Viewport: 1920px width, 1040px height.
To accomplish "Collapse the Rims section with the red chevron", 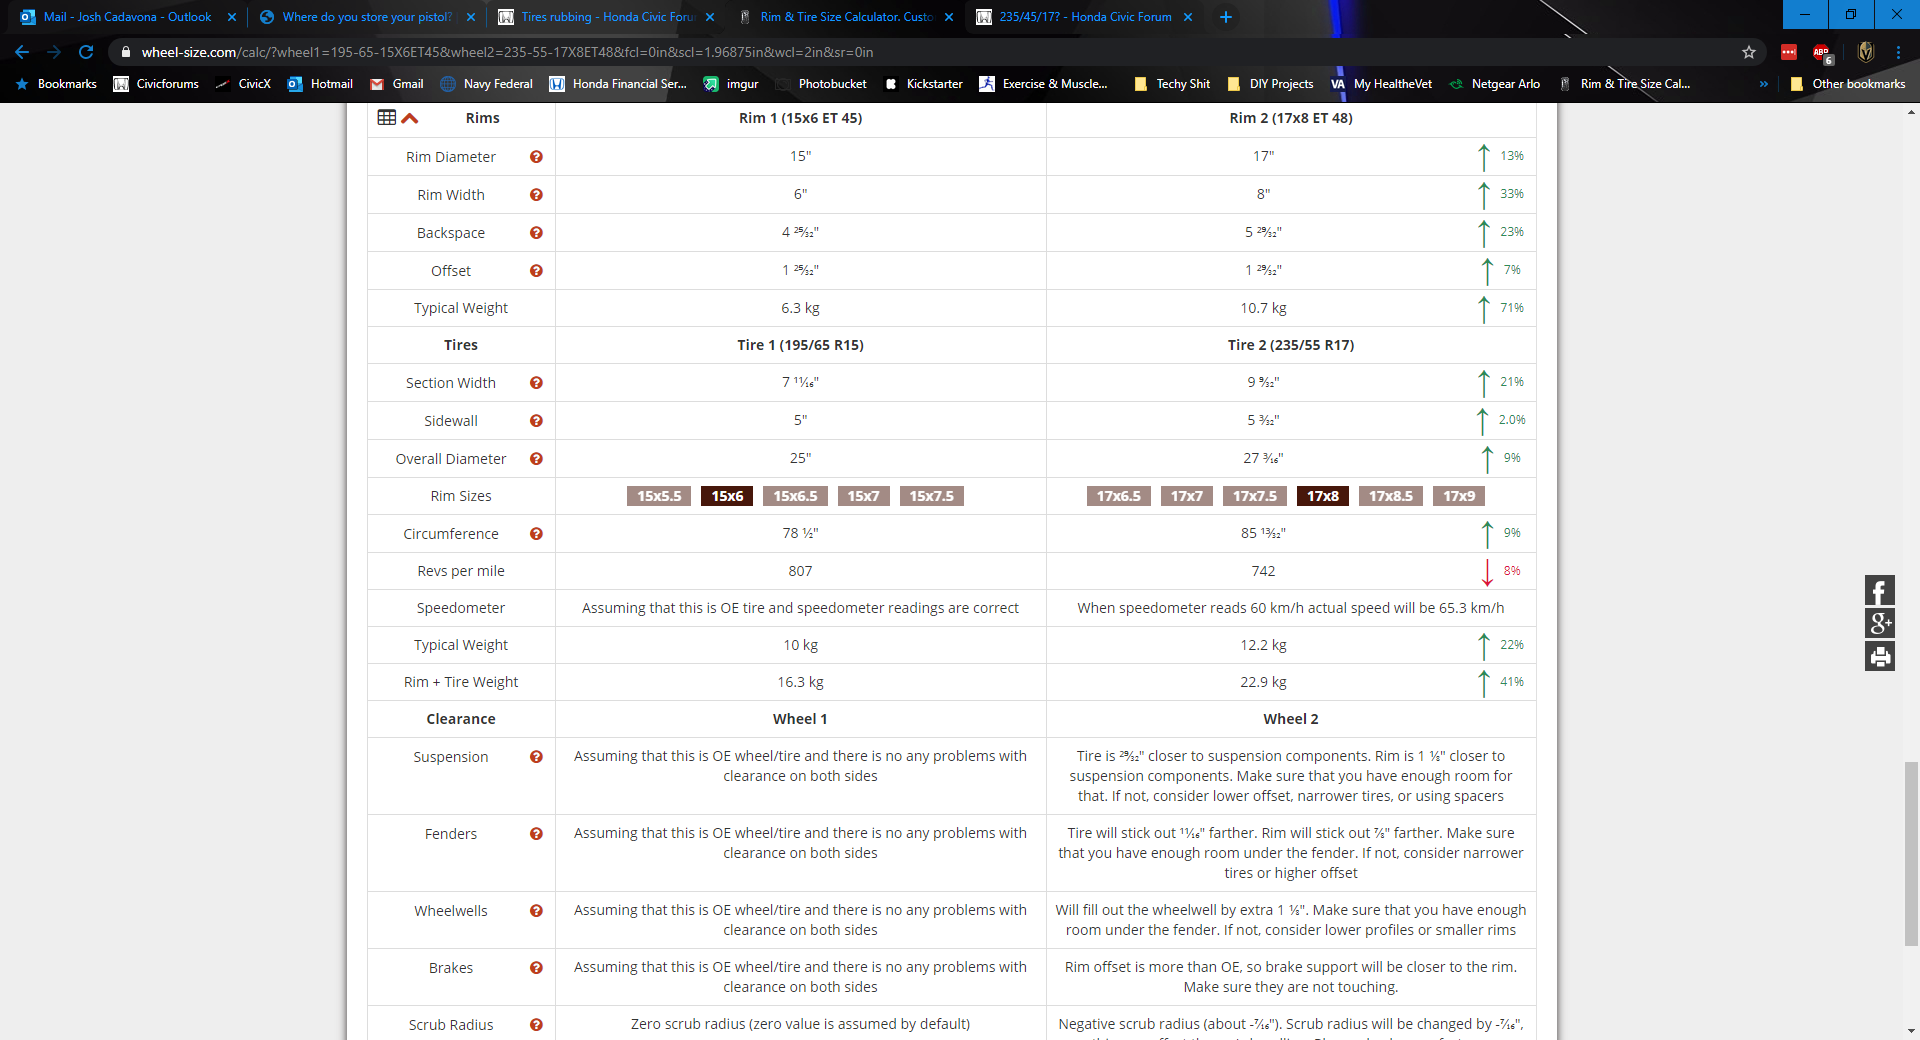I will (410, 118).
